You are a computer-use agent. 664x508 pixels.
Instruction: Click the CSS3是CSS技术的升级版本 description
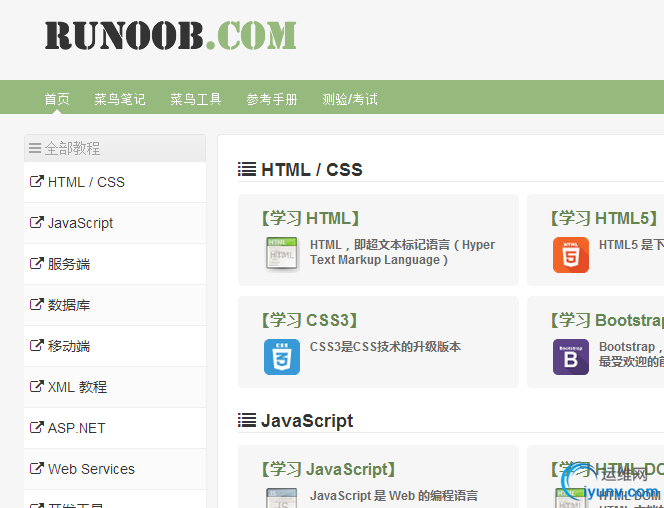pos(385,347)
